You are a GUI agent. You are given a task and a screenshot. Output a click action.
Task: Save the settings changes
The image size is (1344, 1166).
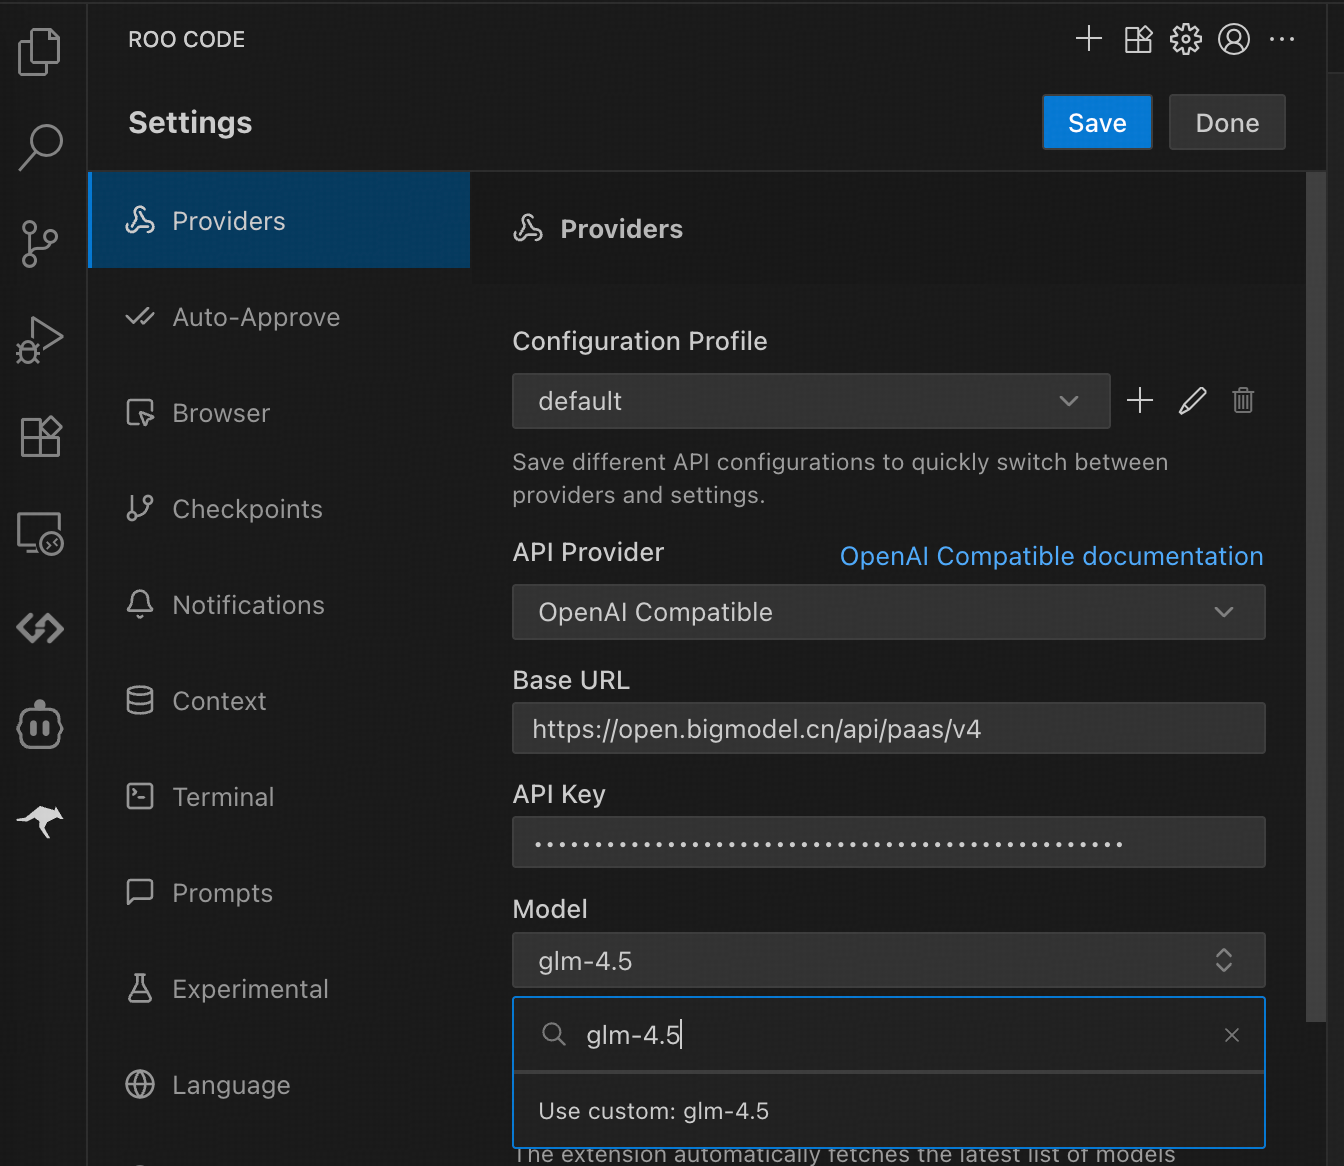(1097, 122)
